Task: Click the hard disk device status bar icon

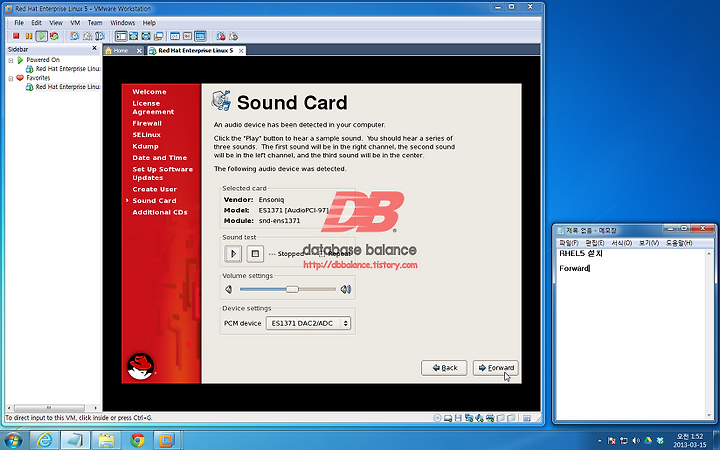Action: click(448, 418)
